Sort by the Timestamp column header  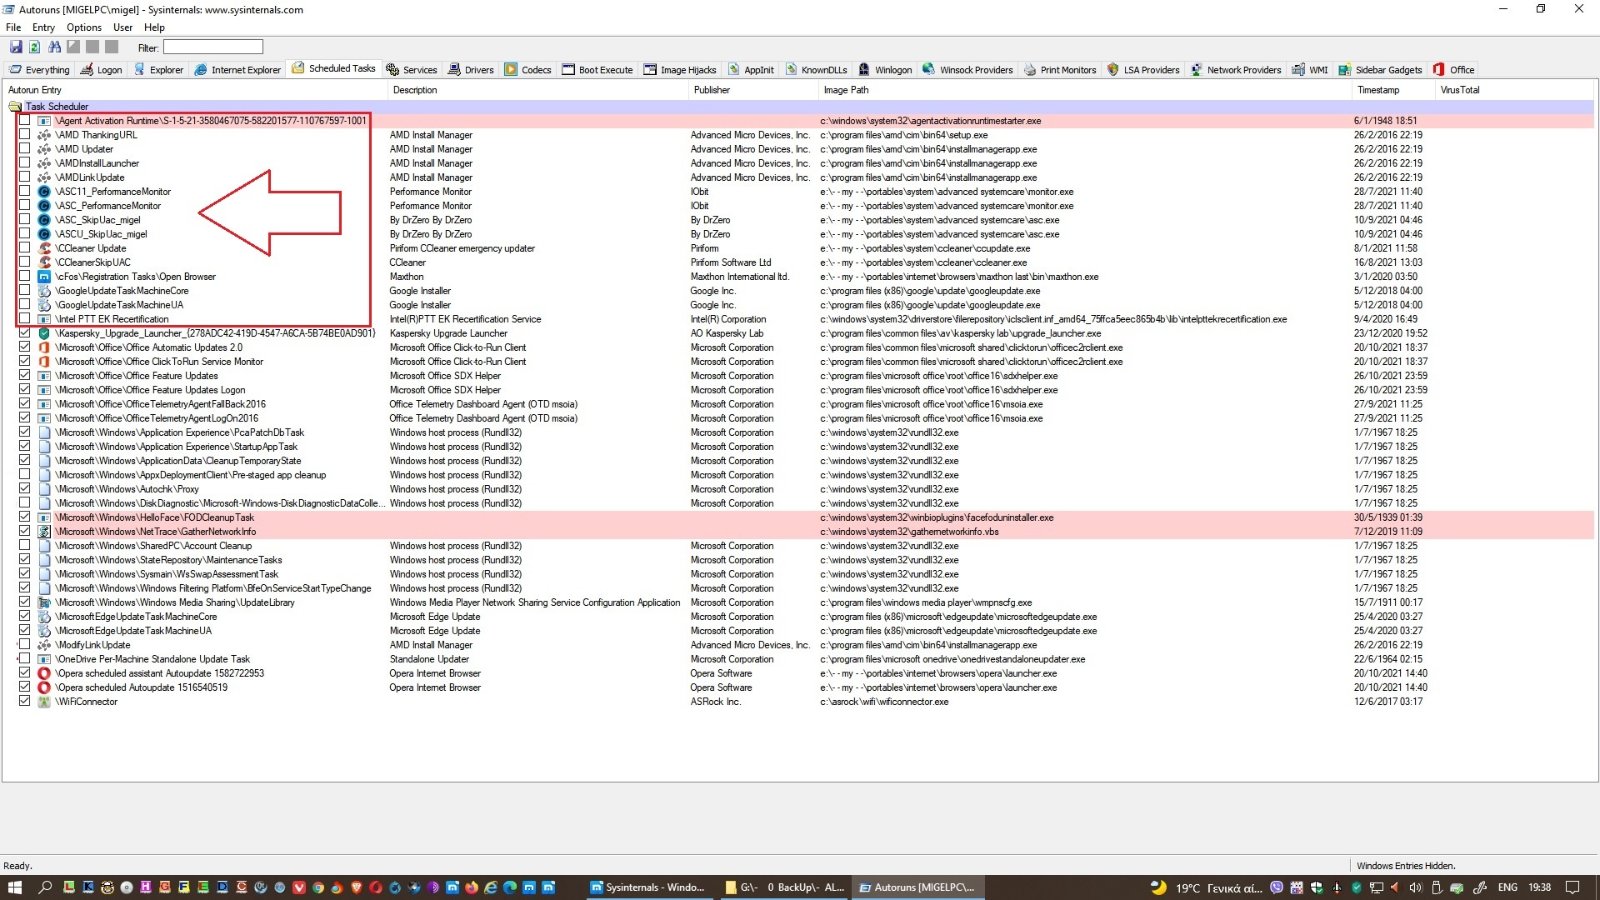click(1378, 90)
